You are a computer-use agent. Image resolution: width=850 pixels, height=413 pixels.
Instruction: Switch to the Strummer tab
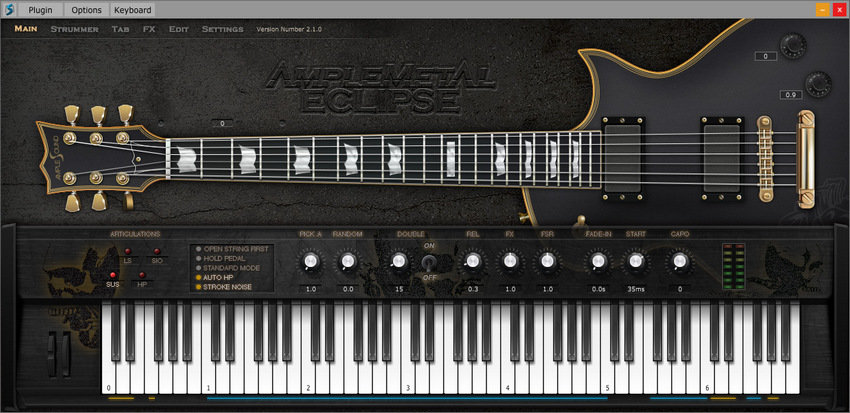(x=74, y=29)
